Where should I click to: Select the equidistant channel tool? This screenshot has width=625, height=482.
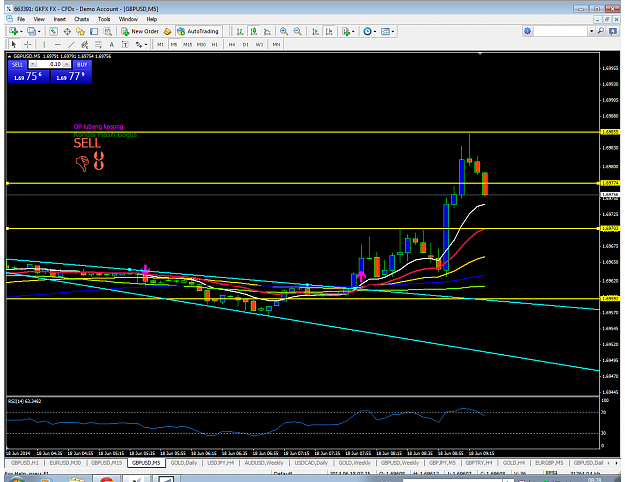85,44
